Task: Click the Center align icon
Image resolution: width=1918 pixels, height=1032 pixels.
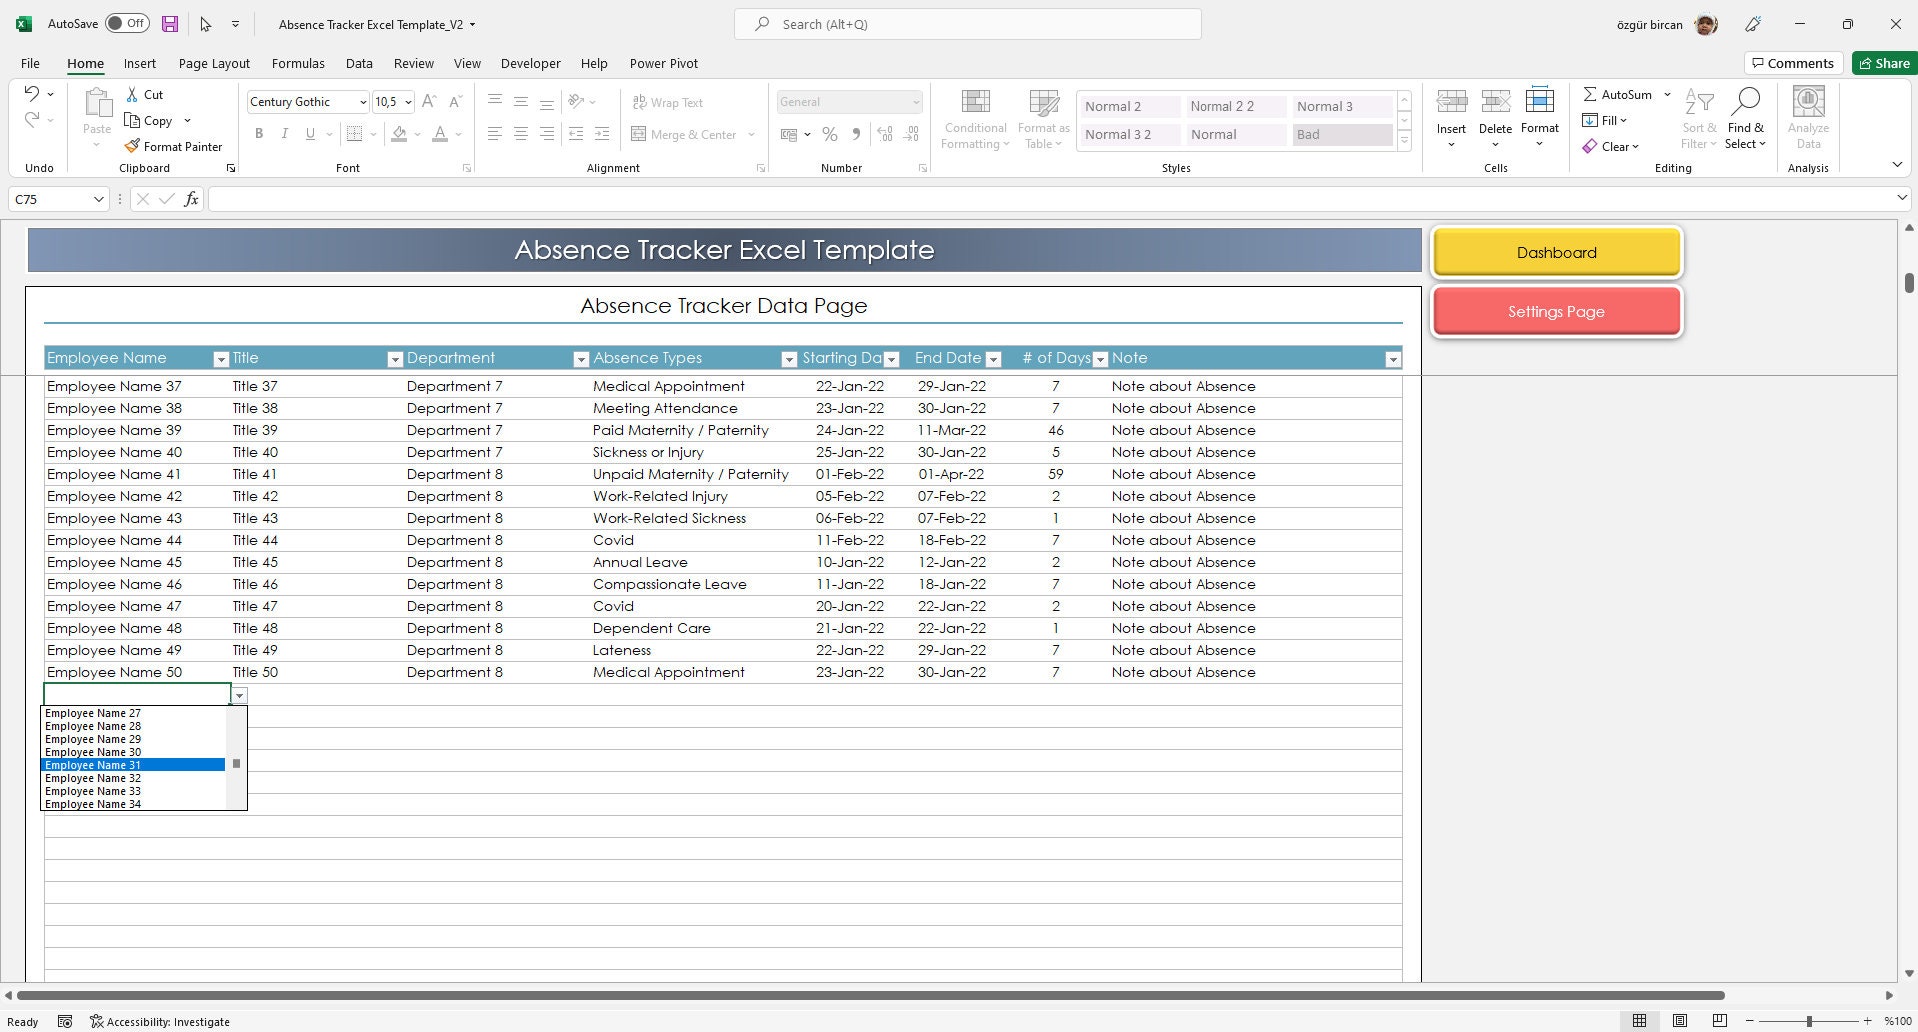Action: pos(521,134)
